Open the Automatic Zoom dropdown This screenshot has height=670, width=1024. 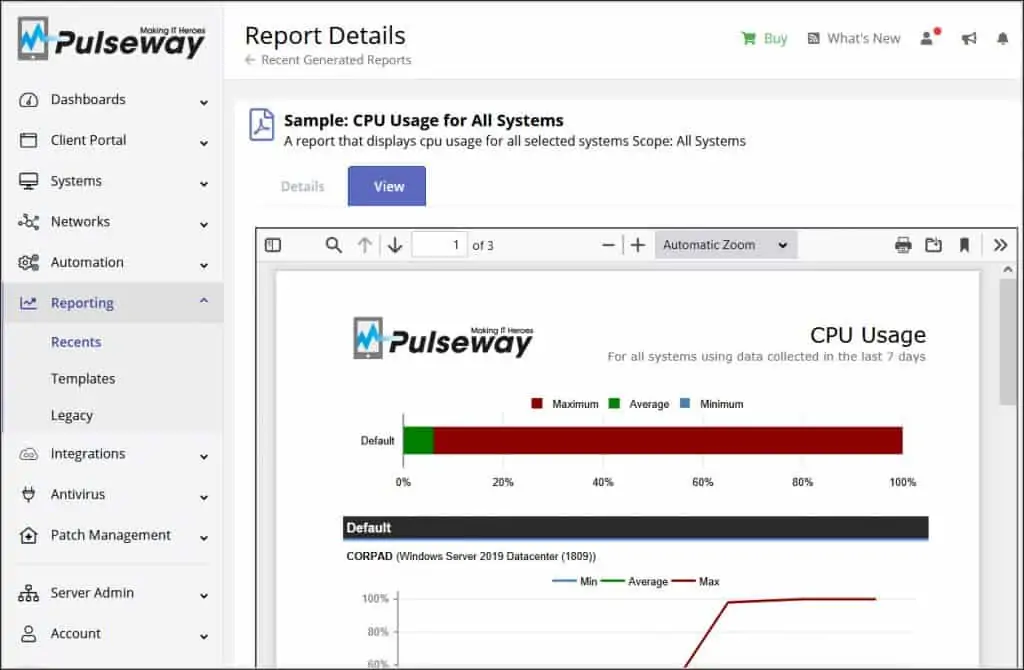(726, 245)
